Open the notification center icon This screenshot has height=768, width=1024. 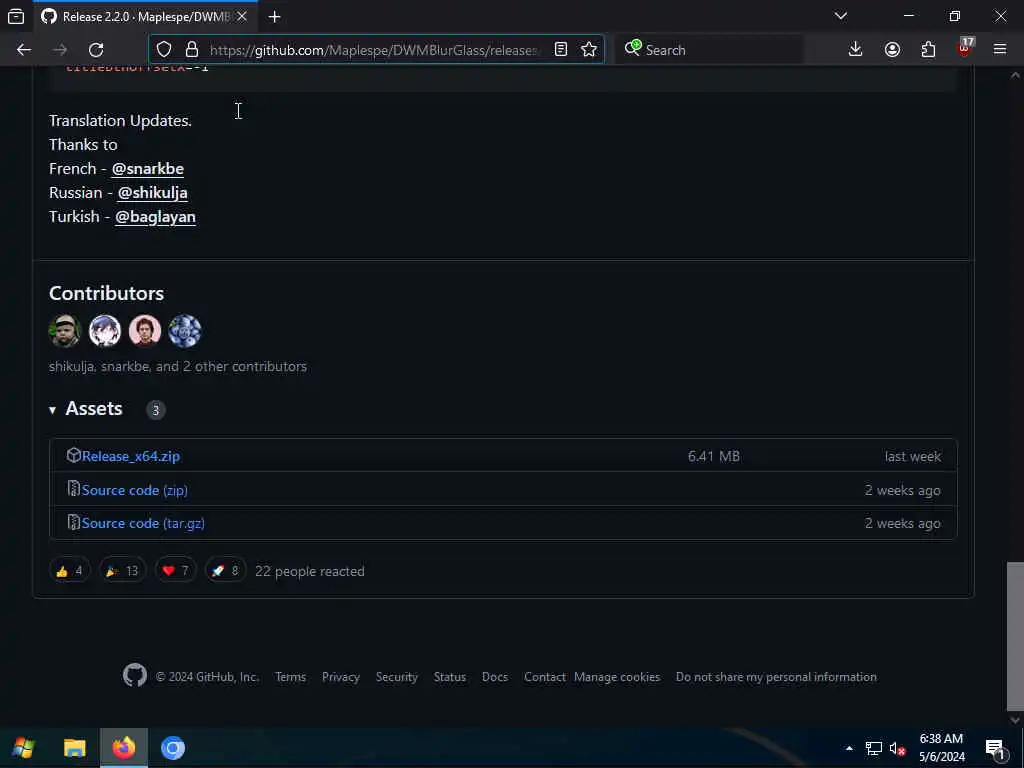[996, 748]
